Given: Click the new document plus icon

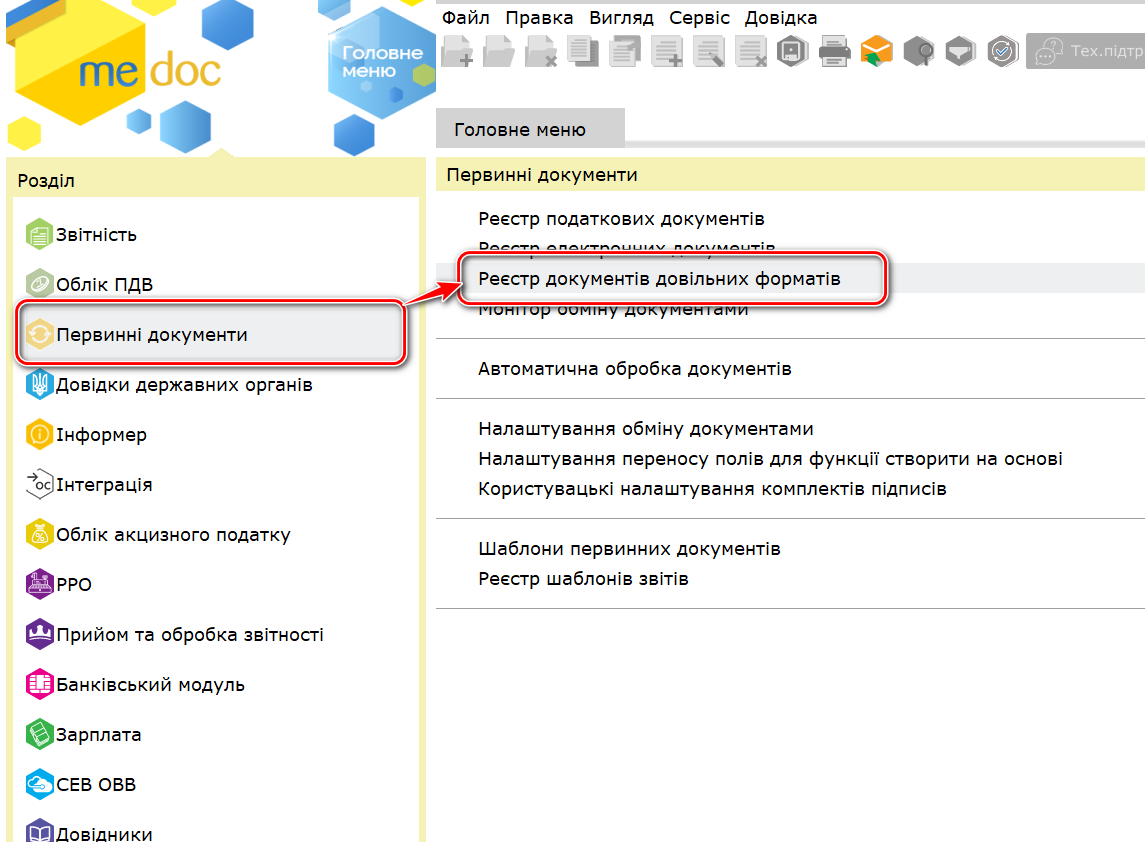Looking at the screenshot, I should pyautogui.click(x=458, y=50).
